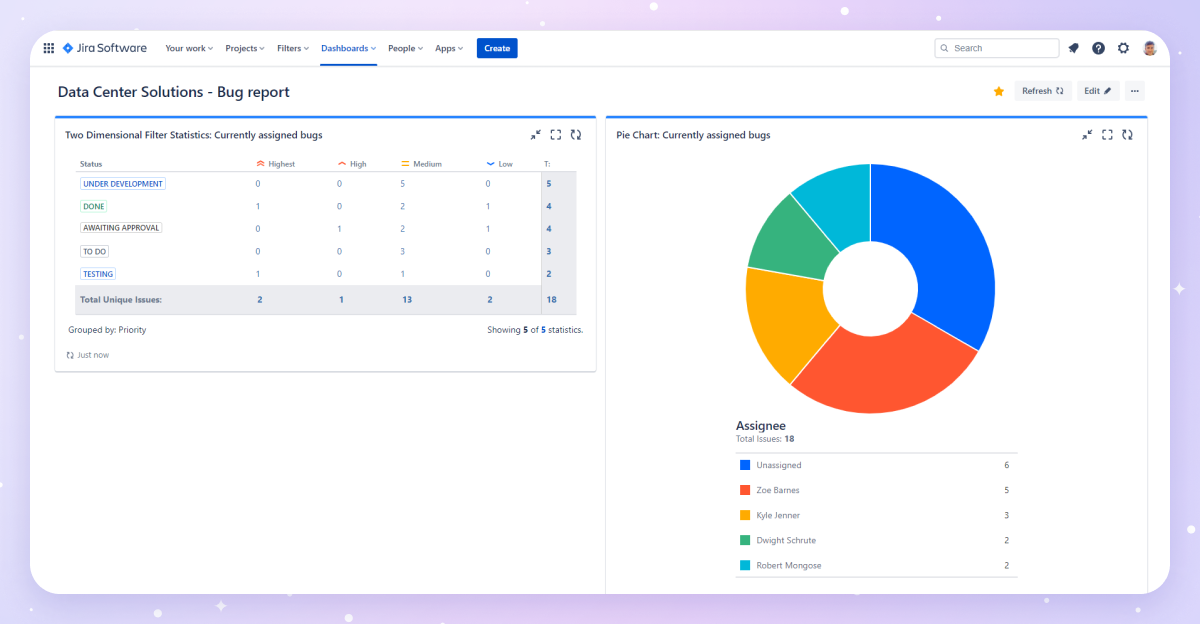The image size is (1200, 624).
Task: Refresh the Two Dimensional Filter Statistics gadget
Action: (x=576, y=135)
